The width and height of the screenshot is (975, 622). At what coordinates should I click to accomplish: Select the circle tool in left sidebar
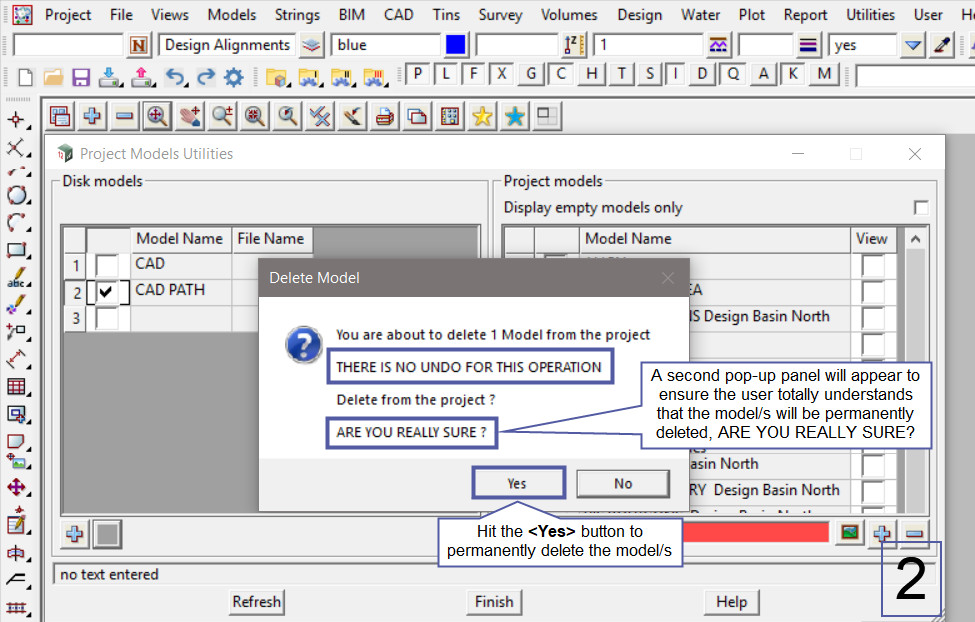pyautogui.click(x=17, y=195)
